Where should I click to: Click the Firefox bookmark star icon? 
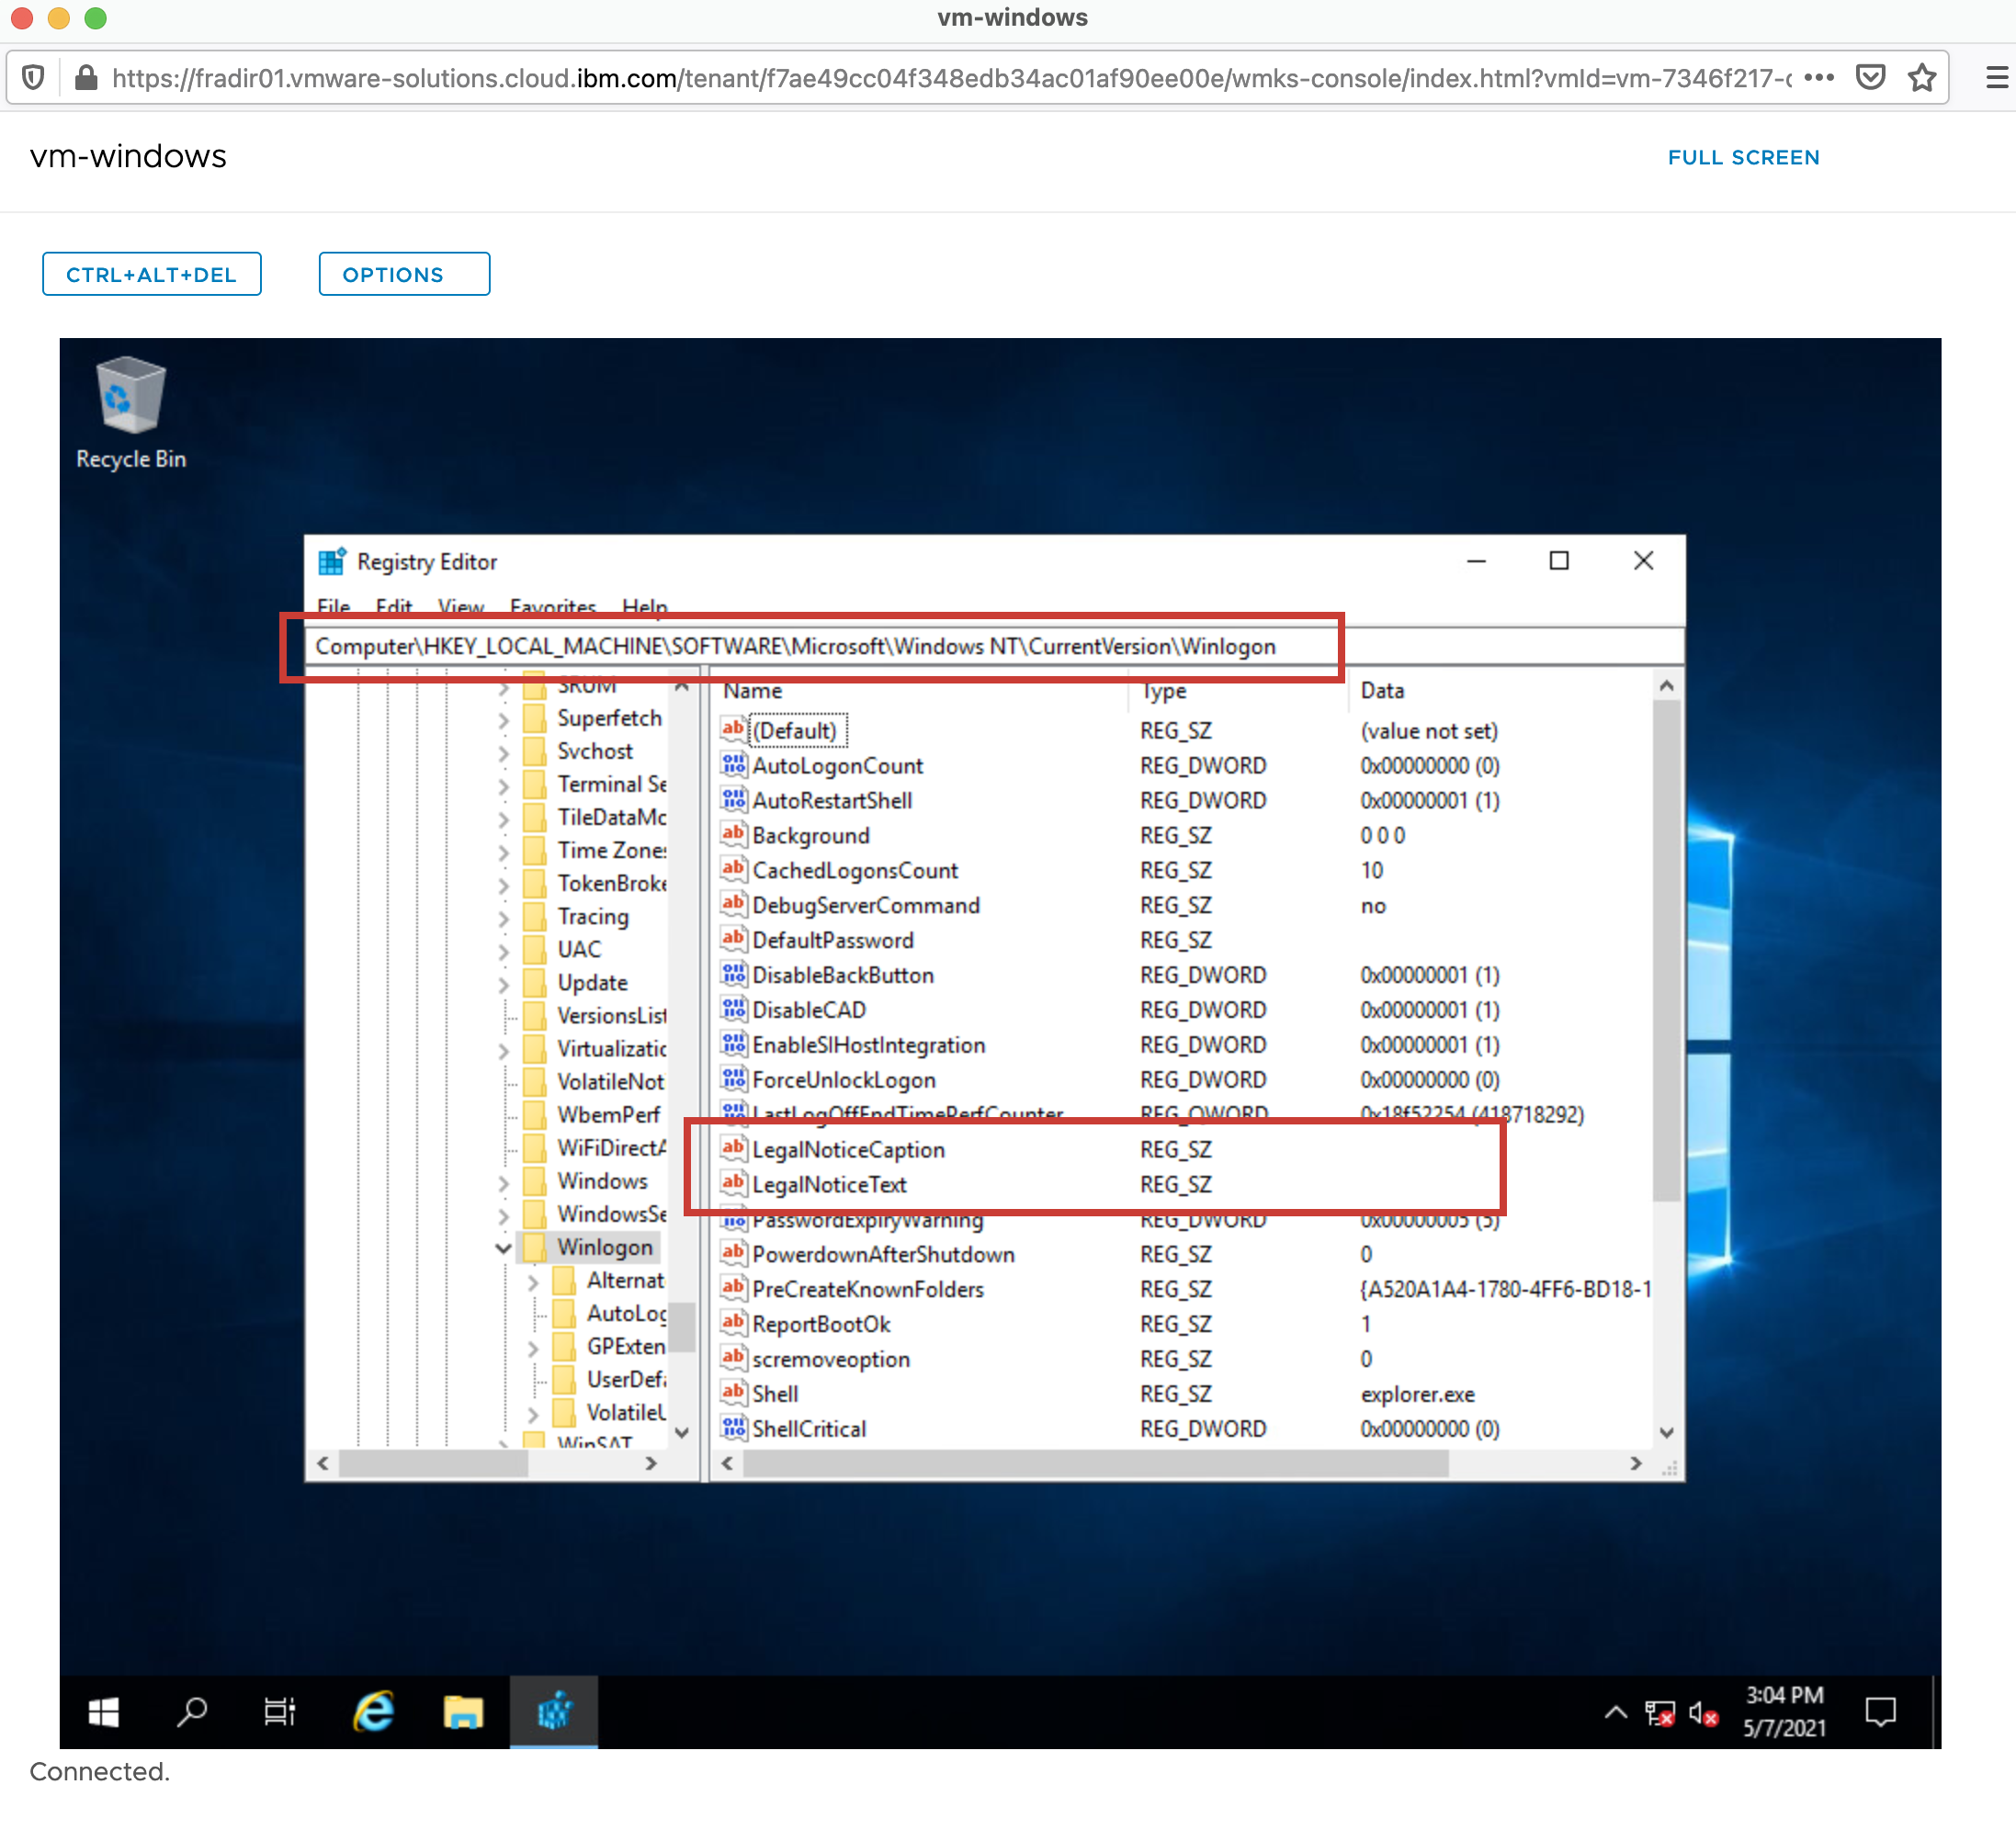pyautogui.click(x=1921, y=78)
